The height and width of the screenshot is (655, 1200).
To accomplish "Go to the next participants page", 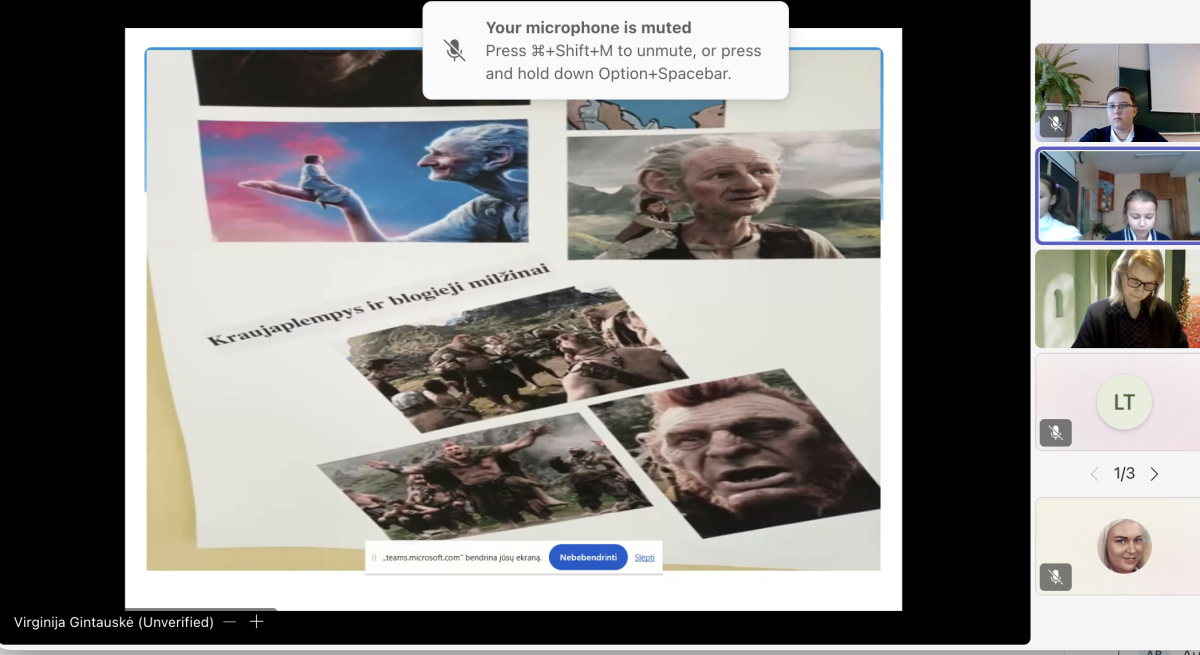I will click(x=1155, y=474).
